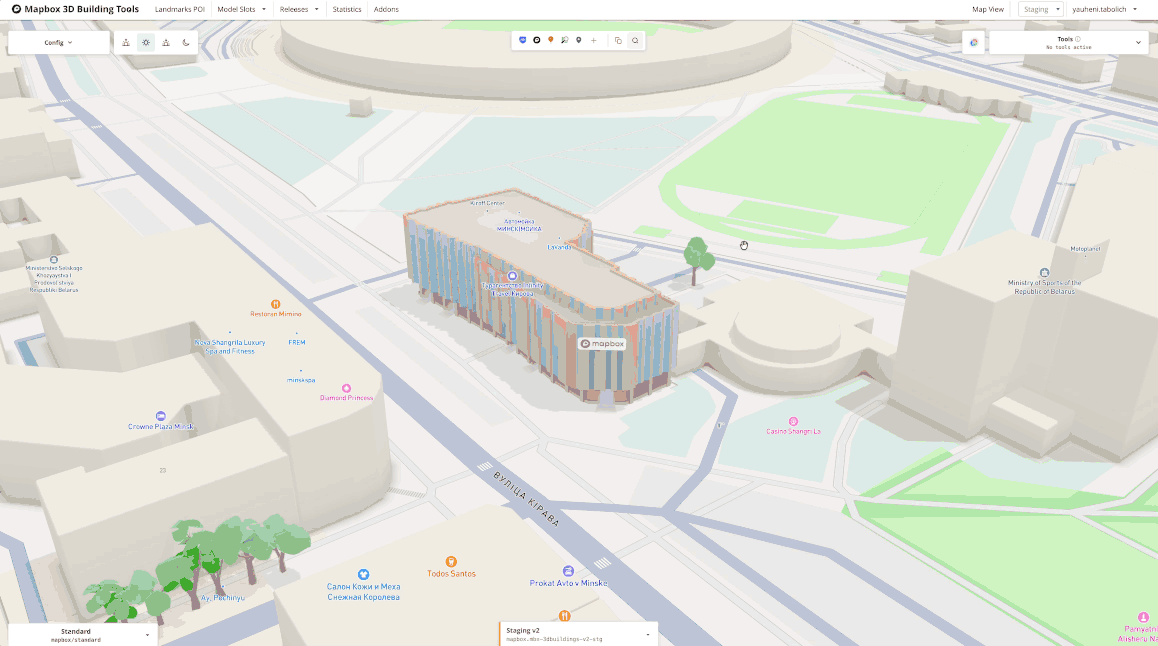Switch to Map View
This screenshot has width=1158, height=646.
[x=987, y=10]
